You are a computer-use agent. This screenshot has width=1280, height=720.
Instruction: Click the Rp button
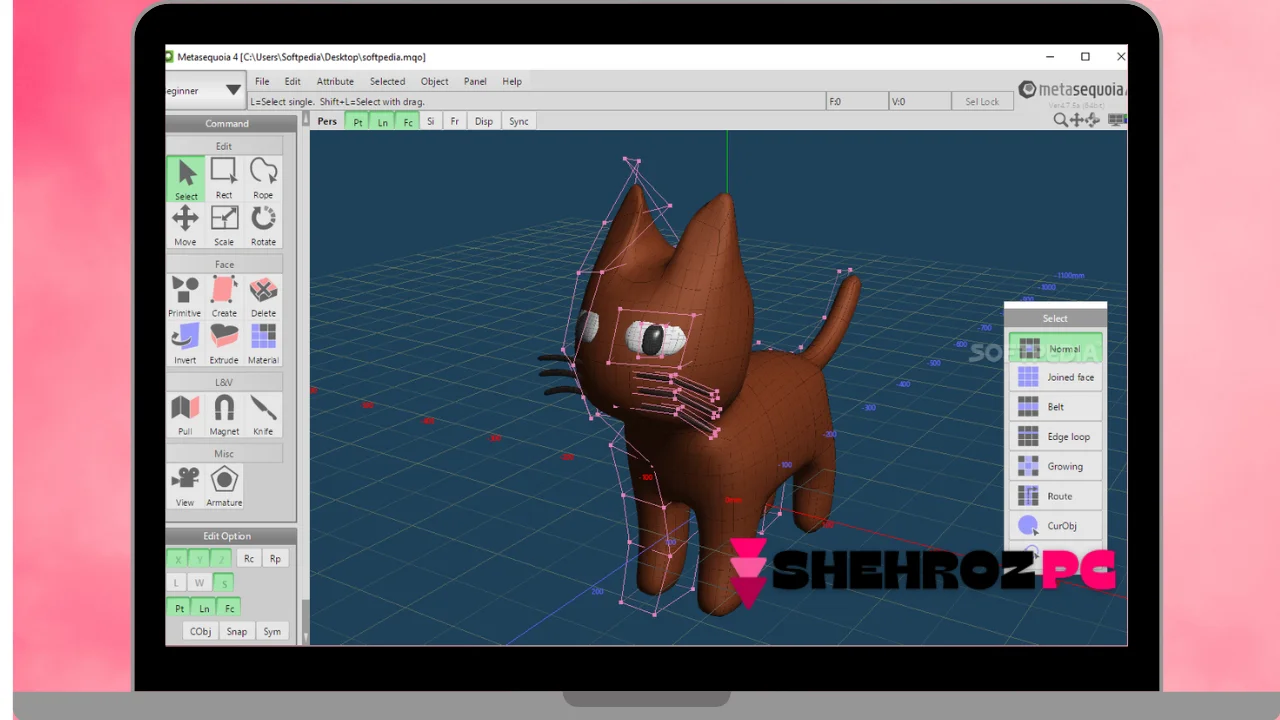coord(275,559)
